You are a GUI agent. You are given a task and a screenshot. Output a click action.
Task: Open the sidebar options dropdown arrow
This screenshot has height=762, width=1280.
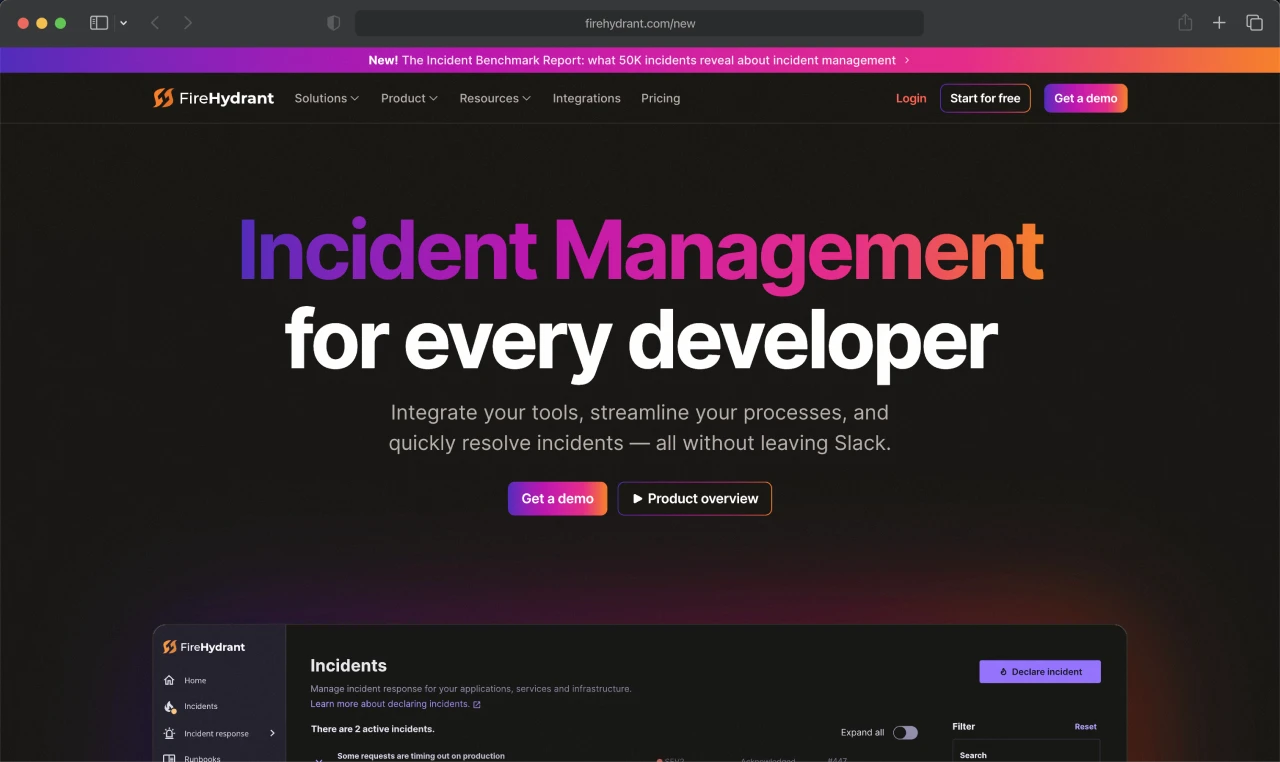tap(123, 23)
